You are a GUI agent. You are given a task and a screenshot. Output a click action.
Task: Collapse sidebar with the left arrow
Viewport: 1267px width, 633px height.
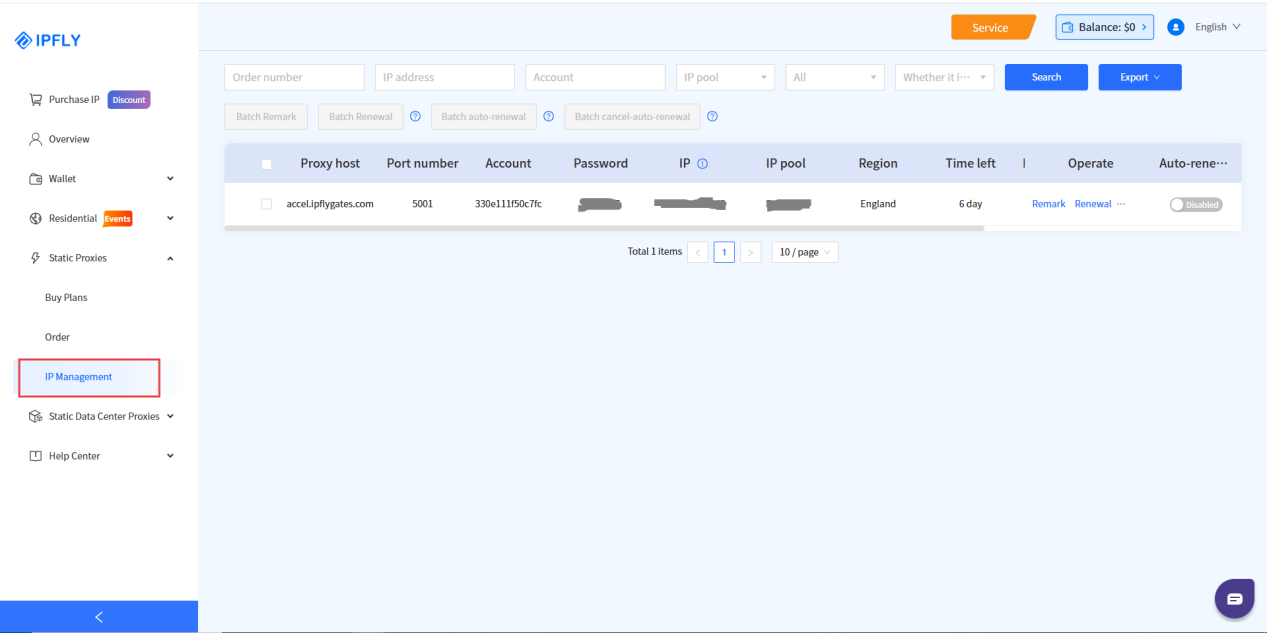(x=98, y=617)
